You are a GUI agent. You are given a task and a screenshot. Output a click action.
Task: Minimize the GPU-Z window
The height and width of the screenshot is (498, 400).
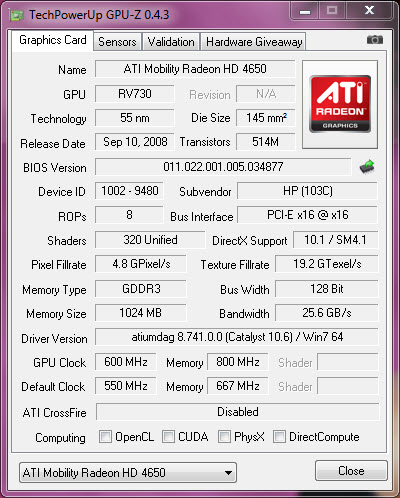click(305, 11)
